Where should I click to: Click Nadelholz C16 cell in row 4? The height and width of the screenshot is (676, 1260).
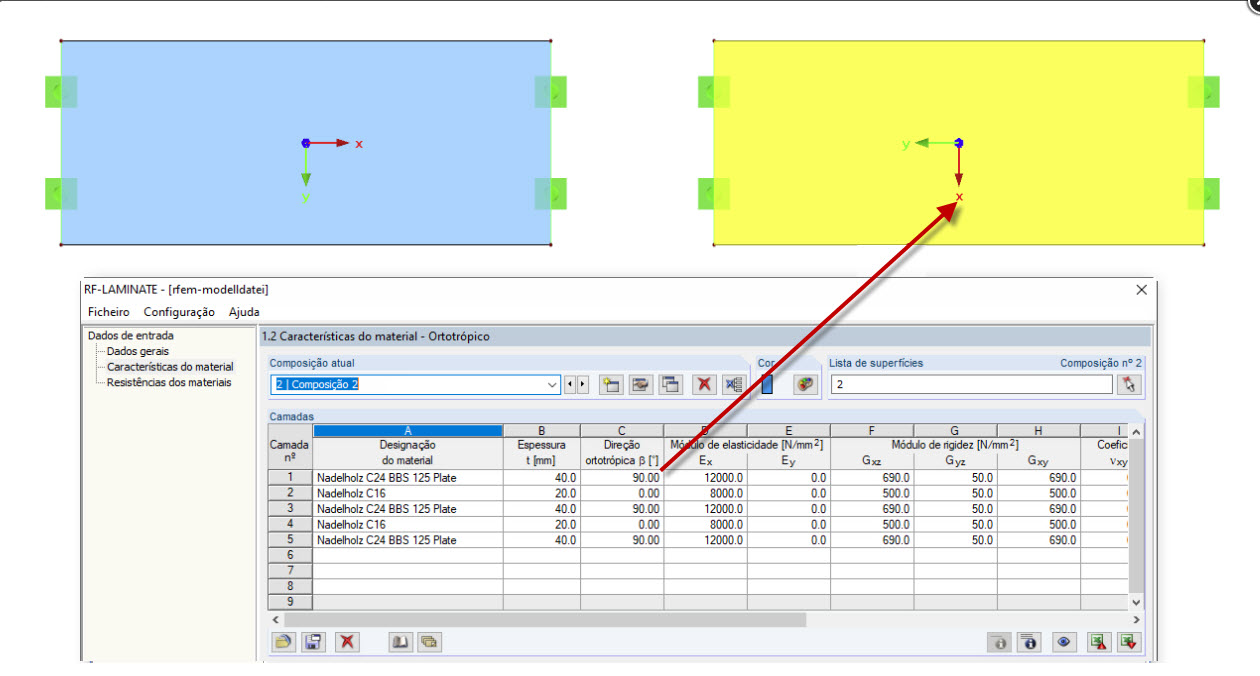tap(408, 524)
